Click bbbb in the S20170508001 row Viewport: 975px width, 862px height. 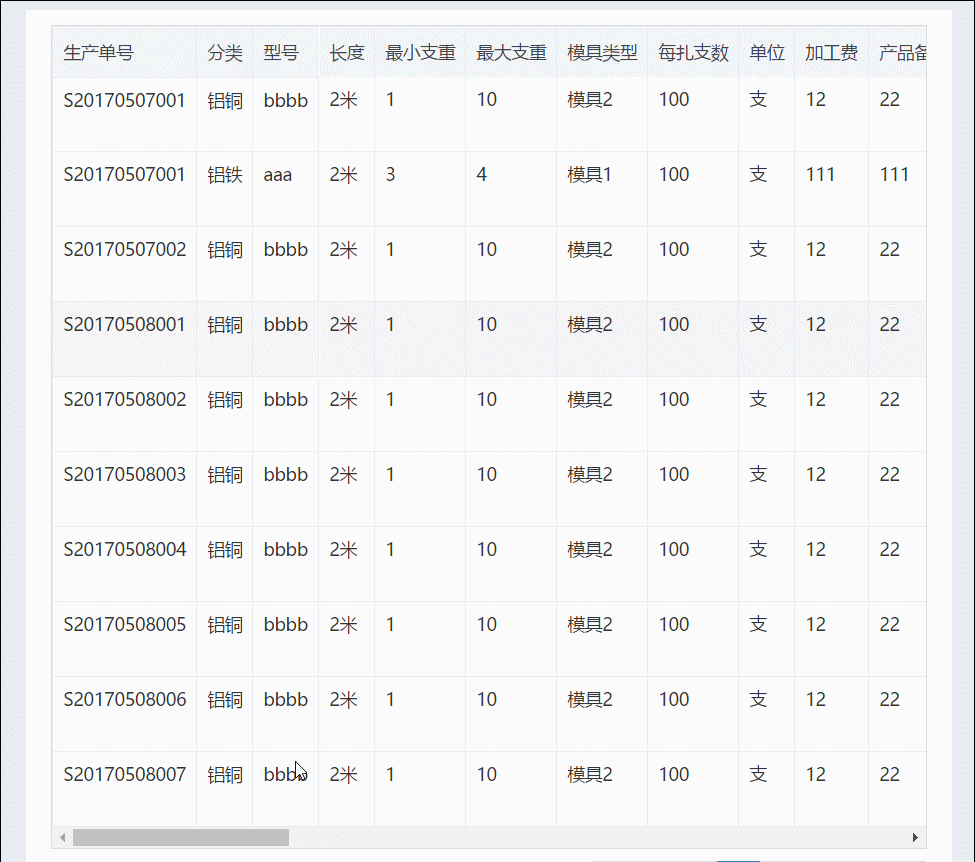[x=285, y=325]
